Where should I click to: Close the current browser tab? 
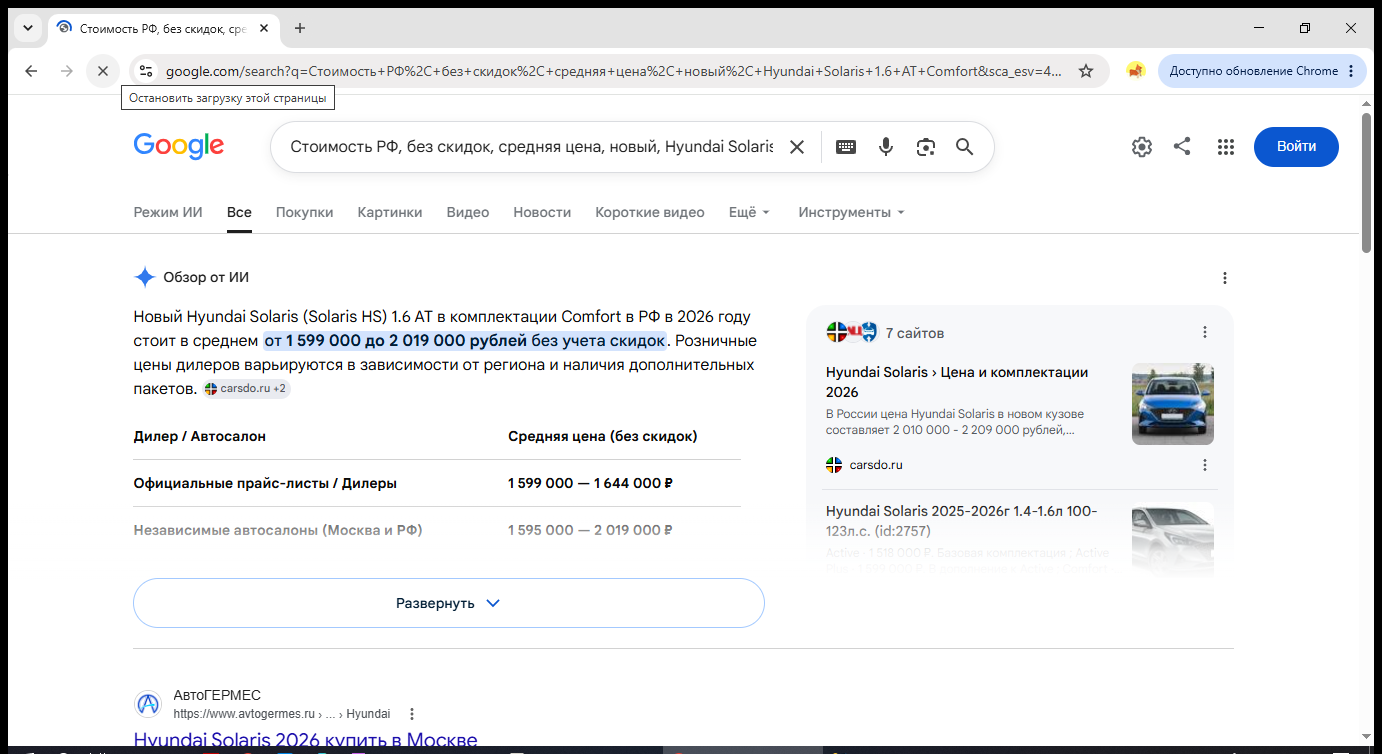pyautogui.click(x=264, y=28)
